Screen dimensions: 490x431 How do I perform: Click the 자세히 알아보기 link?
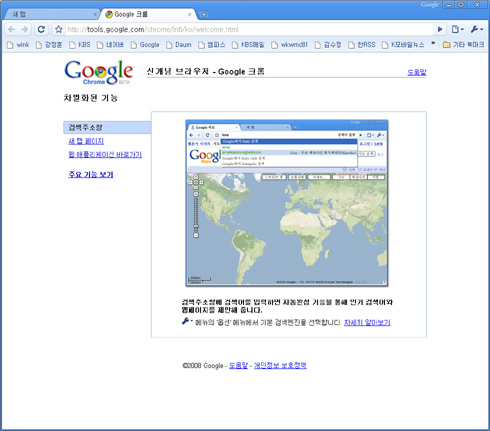(x=367, y=322)
